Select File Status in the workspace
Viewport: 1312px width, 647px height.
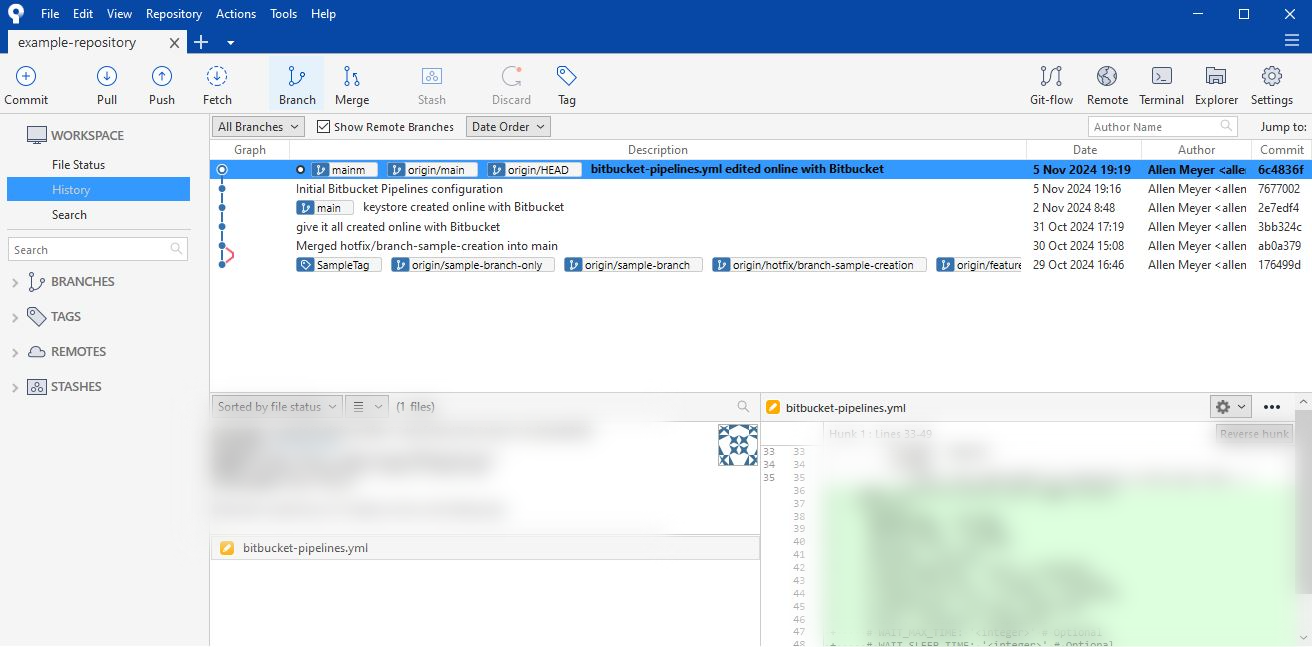point(78,165)
